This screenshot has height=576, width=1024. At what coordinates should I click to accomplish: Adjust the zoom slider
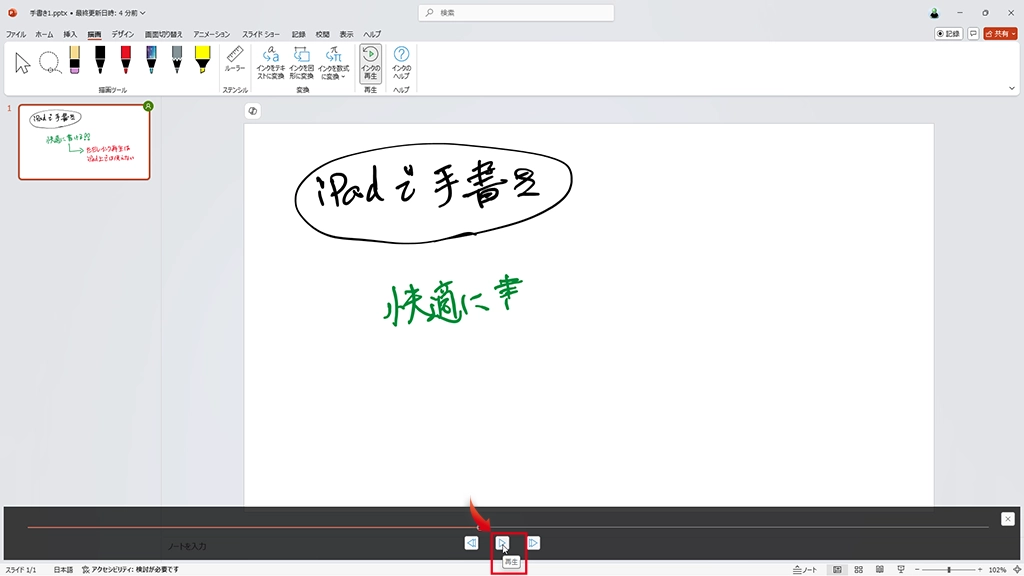[x=949, y=569]
